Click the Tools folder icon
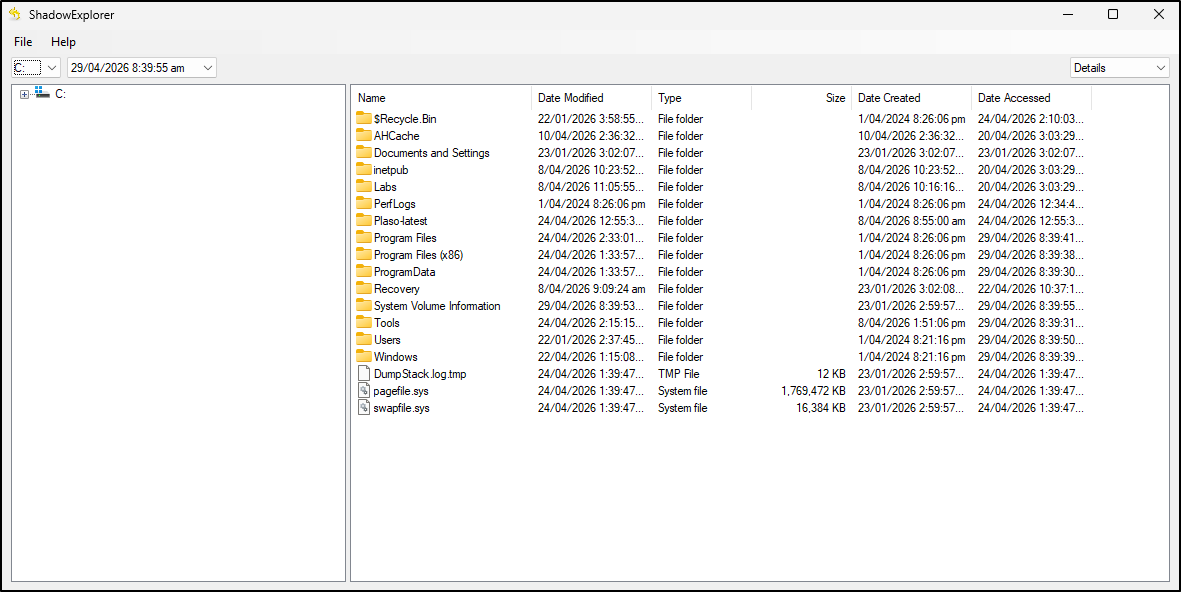The width and height of the screenshot is (1181, 592). pyautogui.click(x=364, y=322)
